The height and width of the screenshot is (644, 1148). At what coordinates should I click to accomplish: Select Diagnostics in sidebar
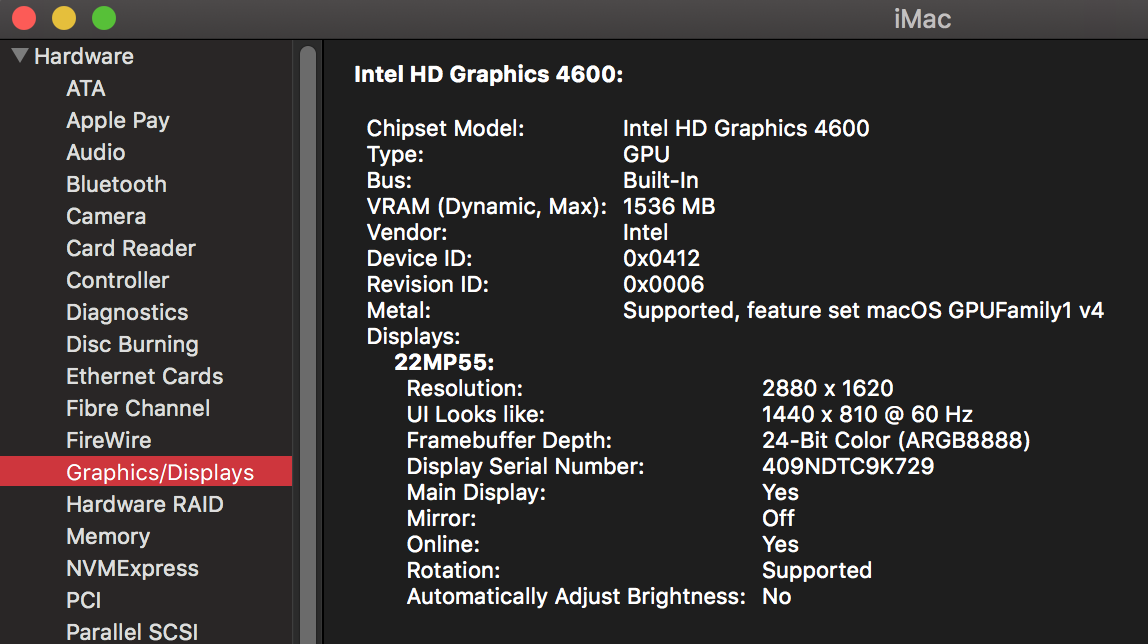(x=127, y=312)
